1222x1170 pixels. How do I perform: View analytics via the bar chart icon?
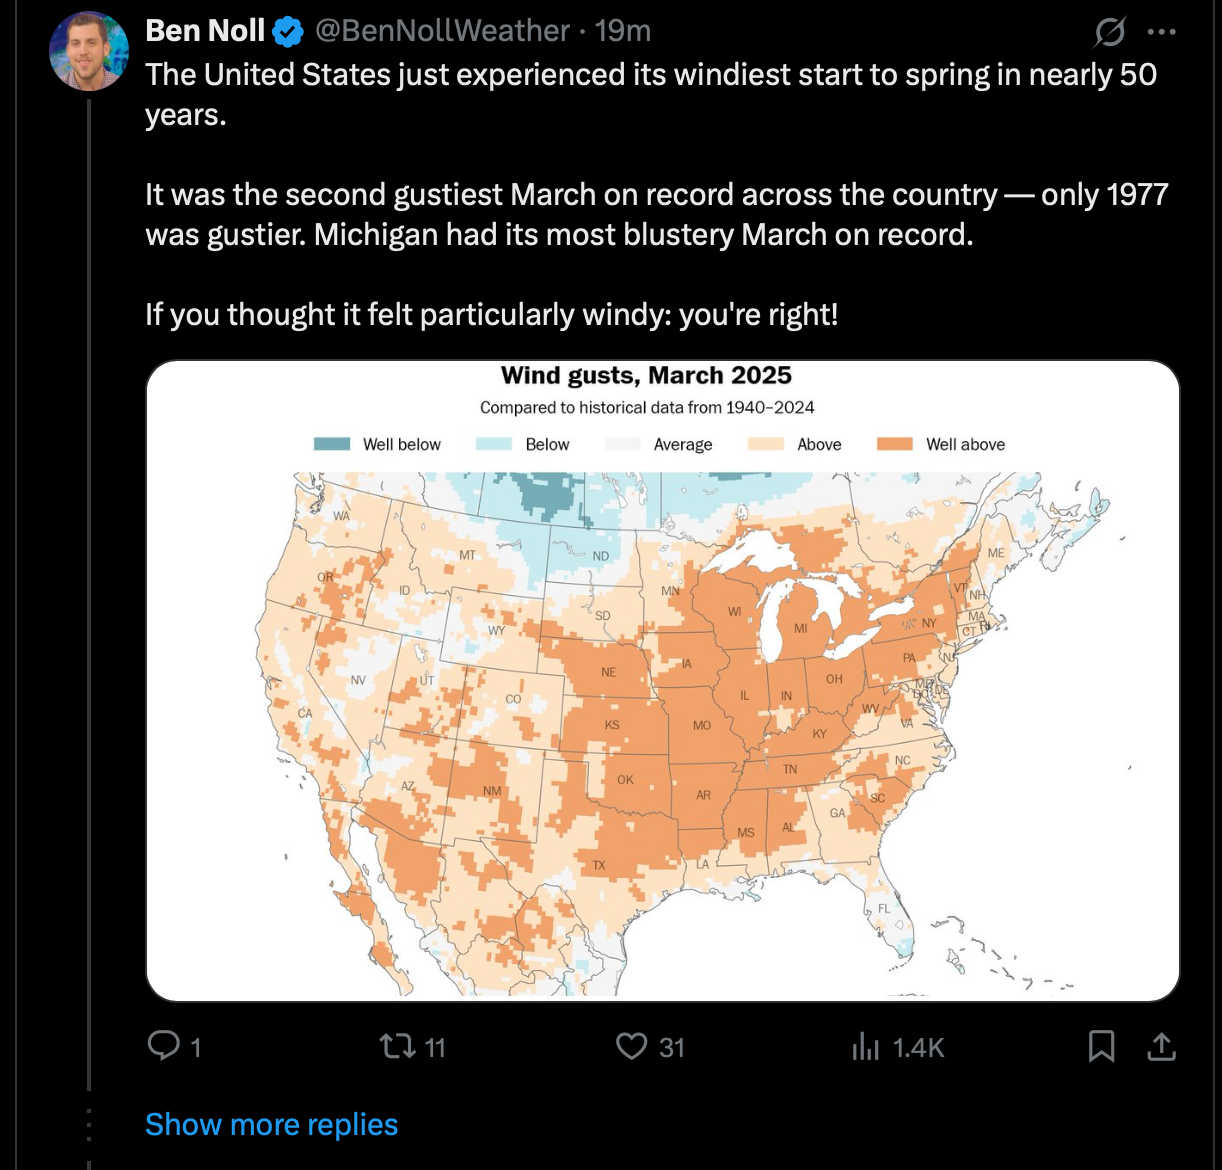pos(865,1046)
